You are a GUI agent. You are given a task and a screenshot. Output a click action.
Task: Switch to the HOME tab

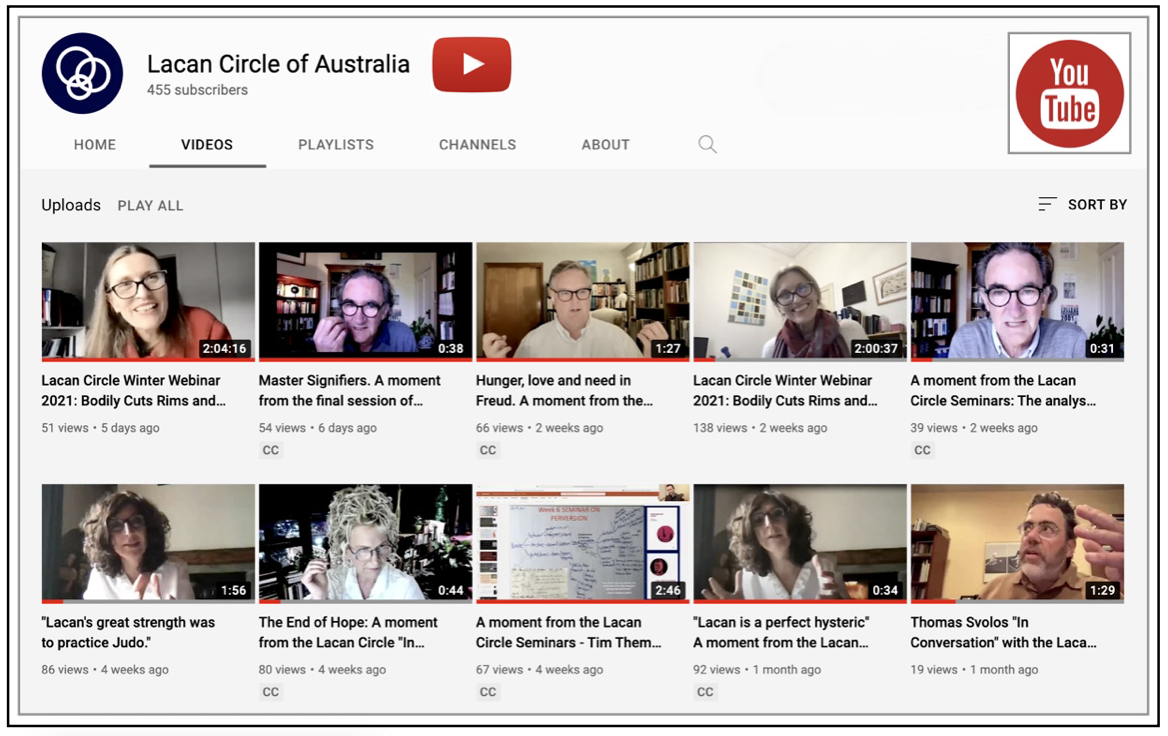tap(95, 145)
